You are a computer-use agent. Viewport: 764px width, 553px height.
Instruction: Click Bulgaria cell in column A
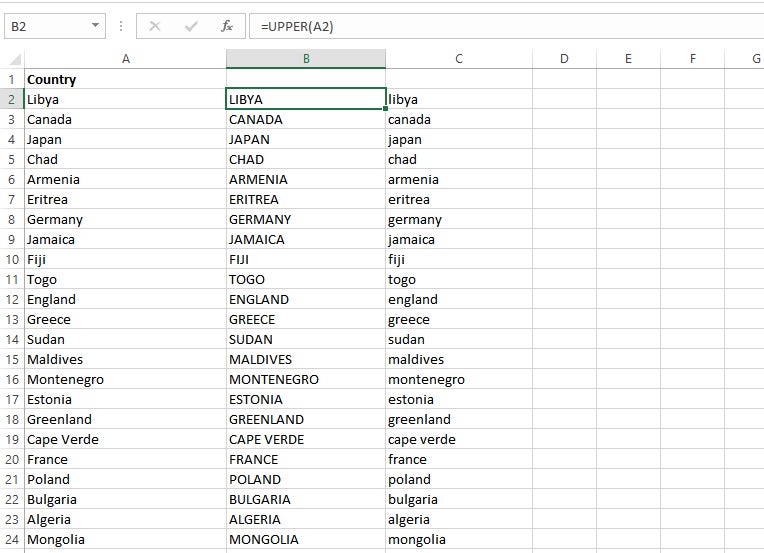tap(125, 499)
